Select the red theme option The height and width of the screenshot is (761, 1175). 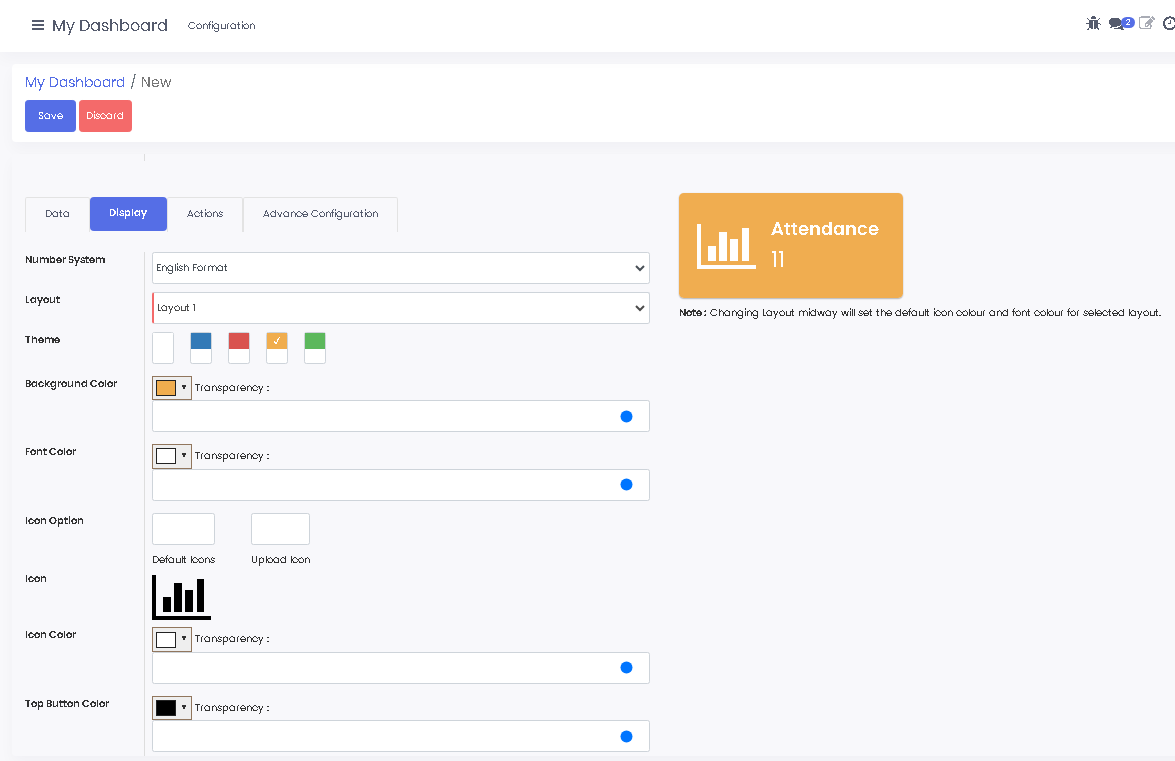click(239, 348)
